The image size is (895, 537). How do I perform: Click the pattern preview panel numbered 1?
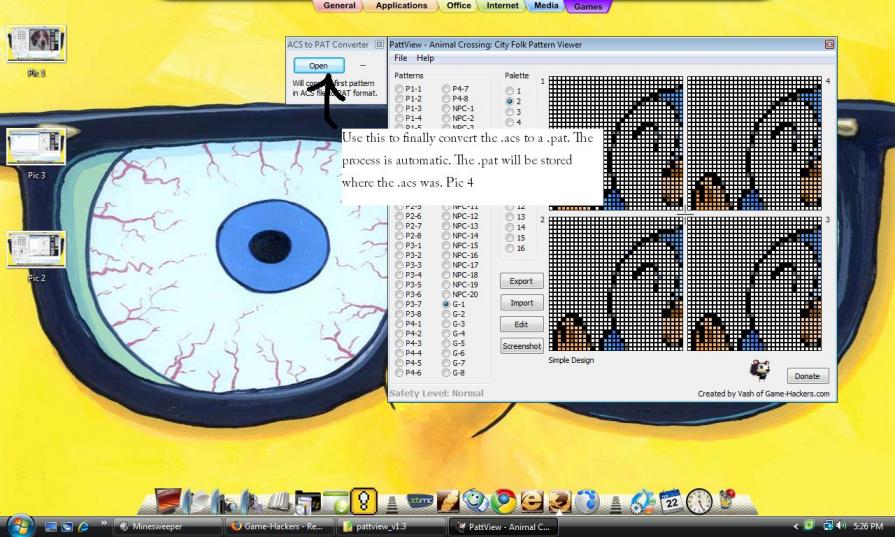coord(615,143)
